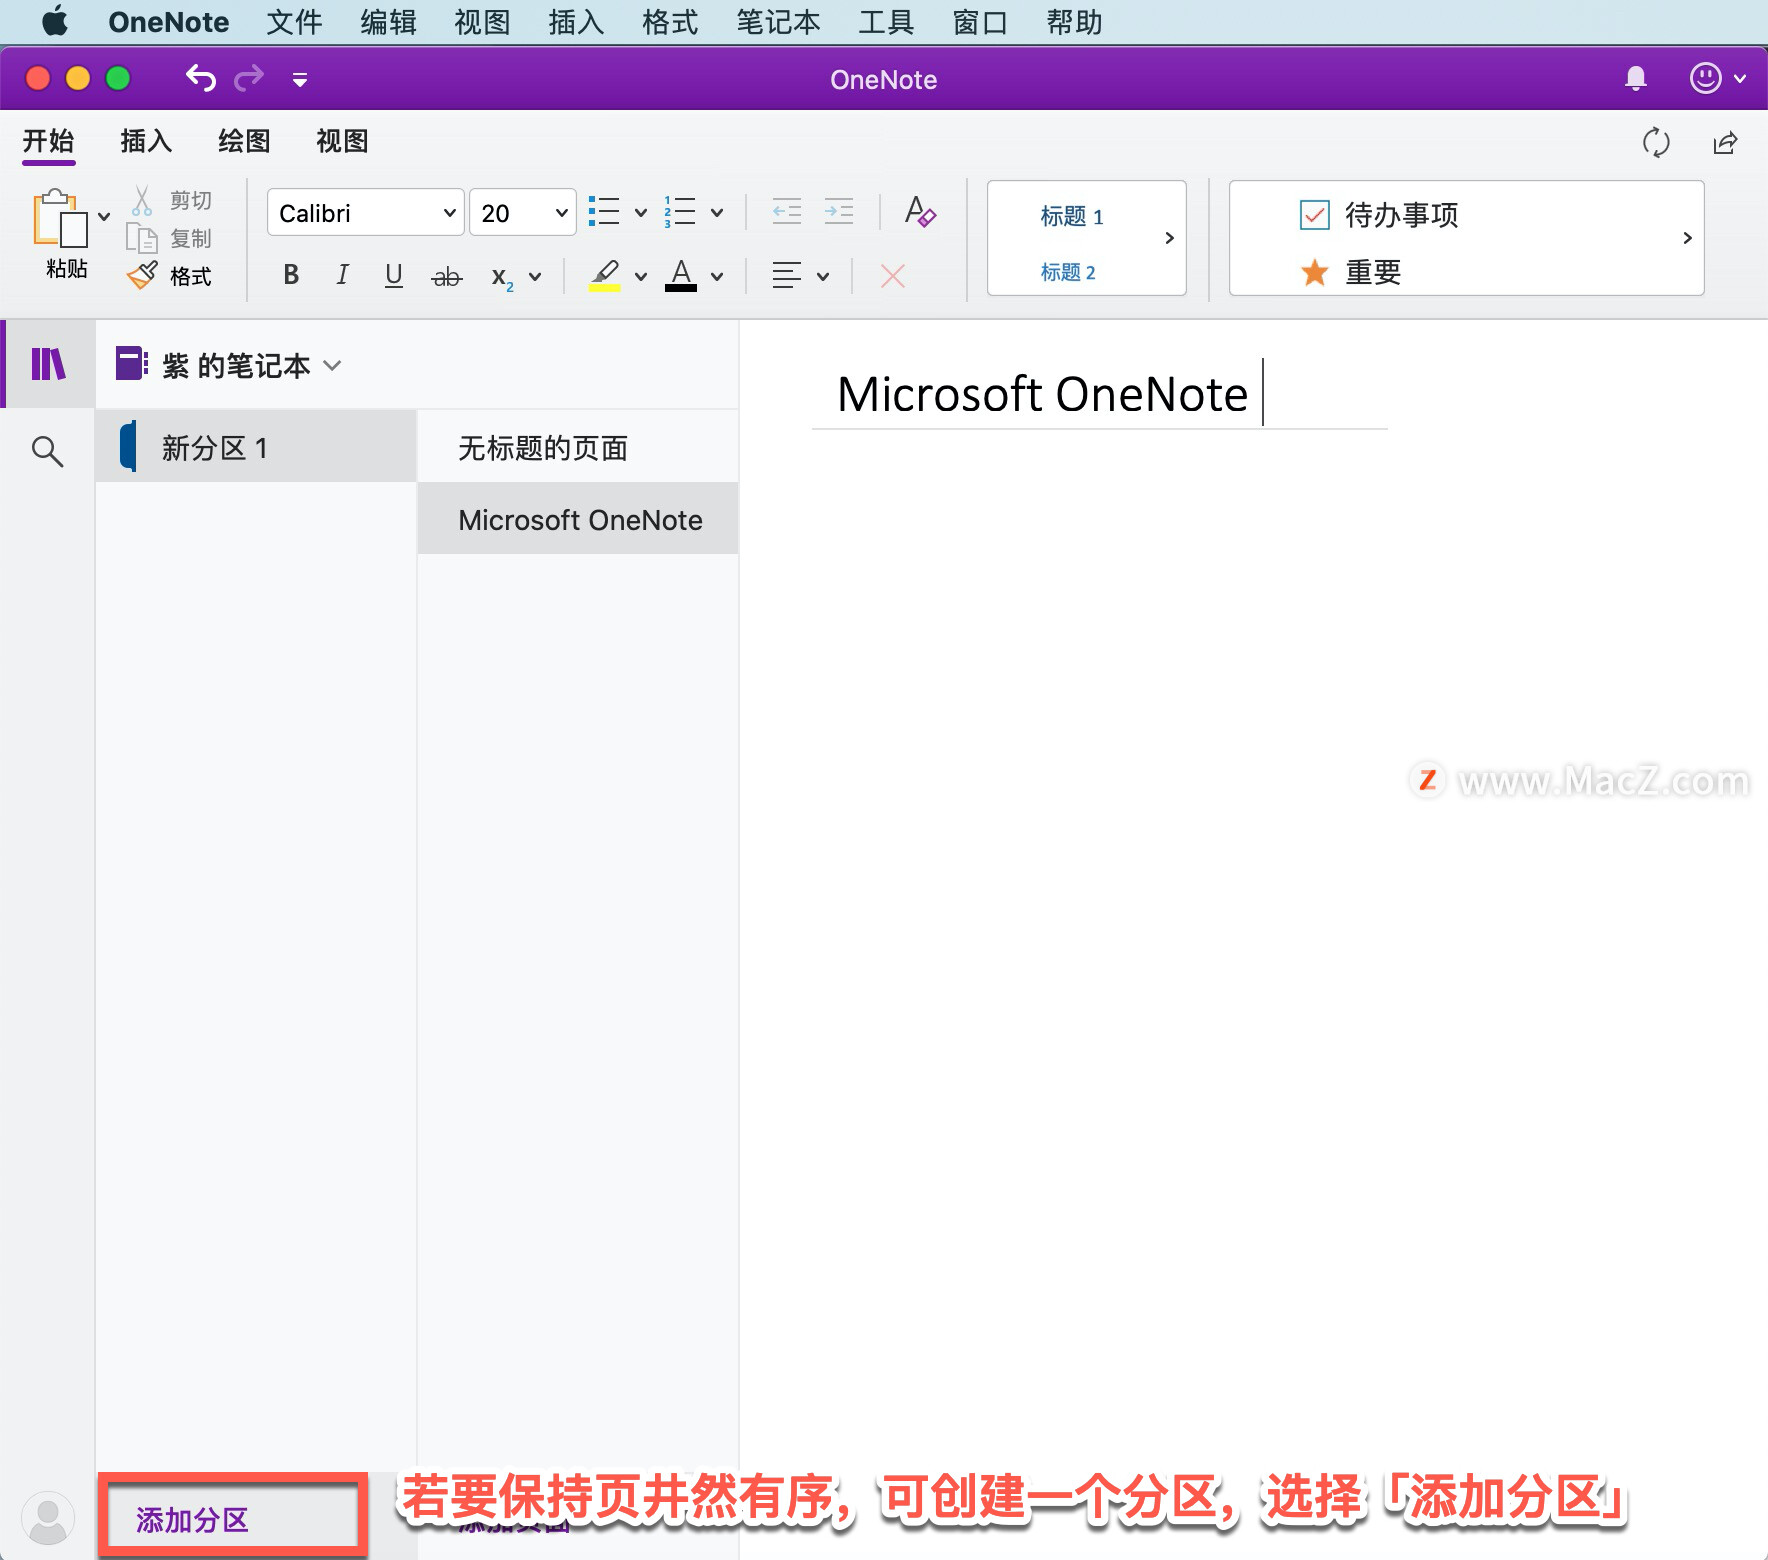Click Cut (剪切) scissors button
Viewport: 1768px width, 1560px height.
click(171, 200)
